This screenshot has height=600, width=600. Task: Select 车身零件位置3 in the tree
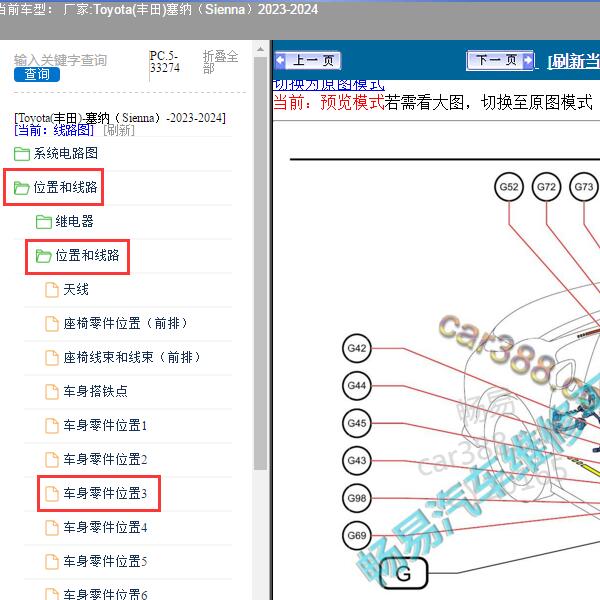[x=105, y=493]
